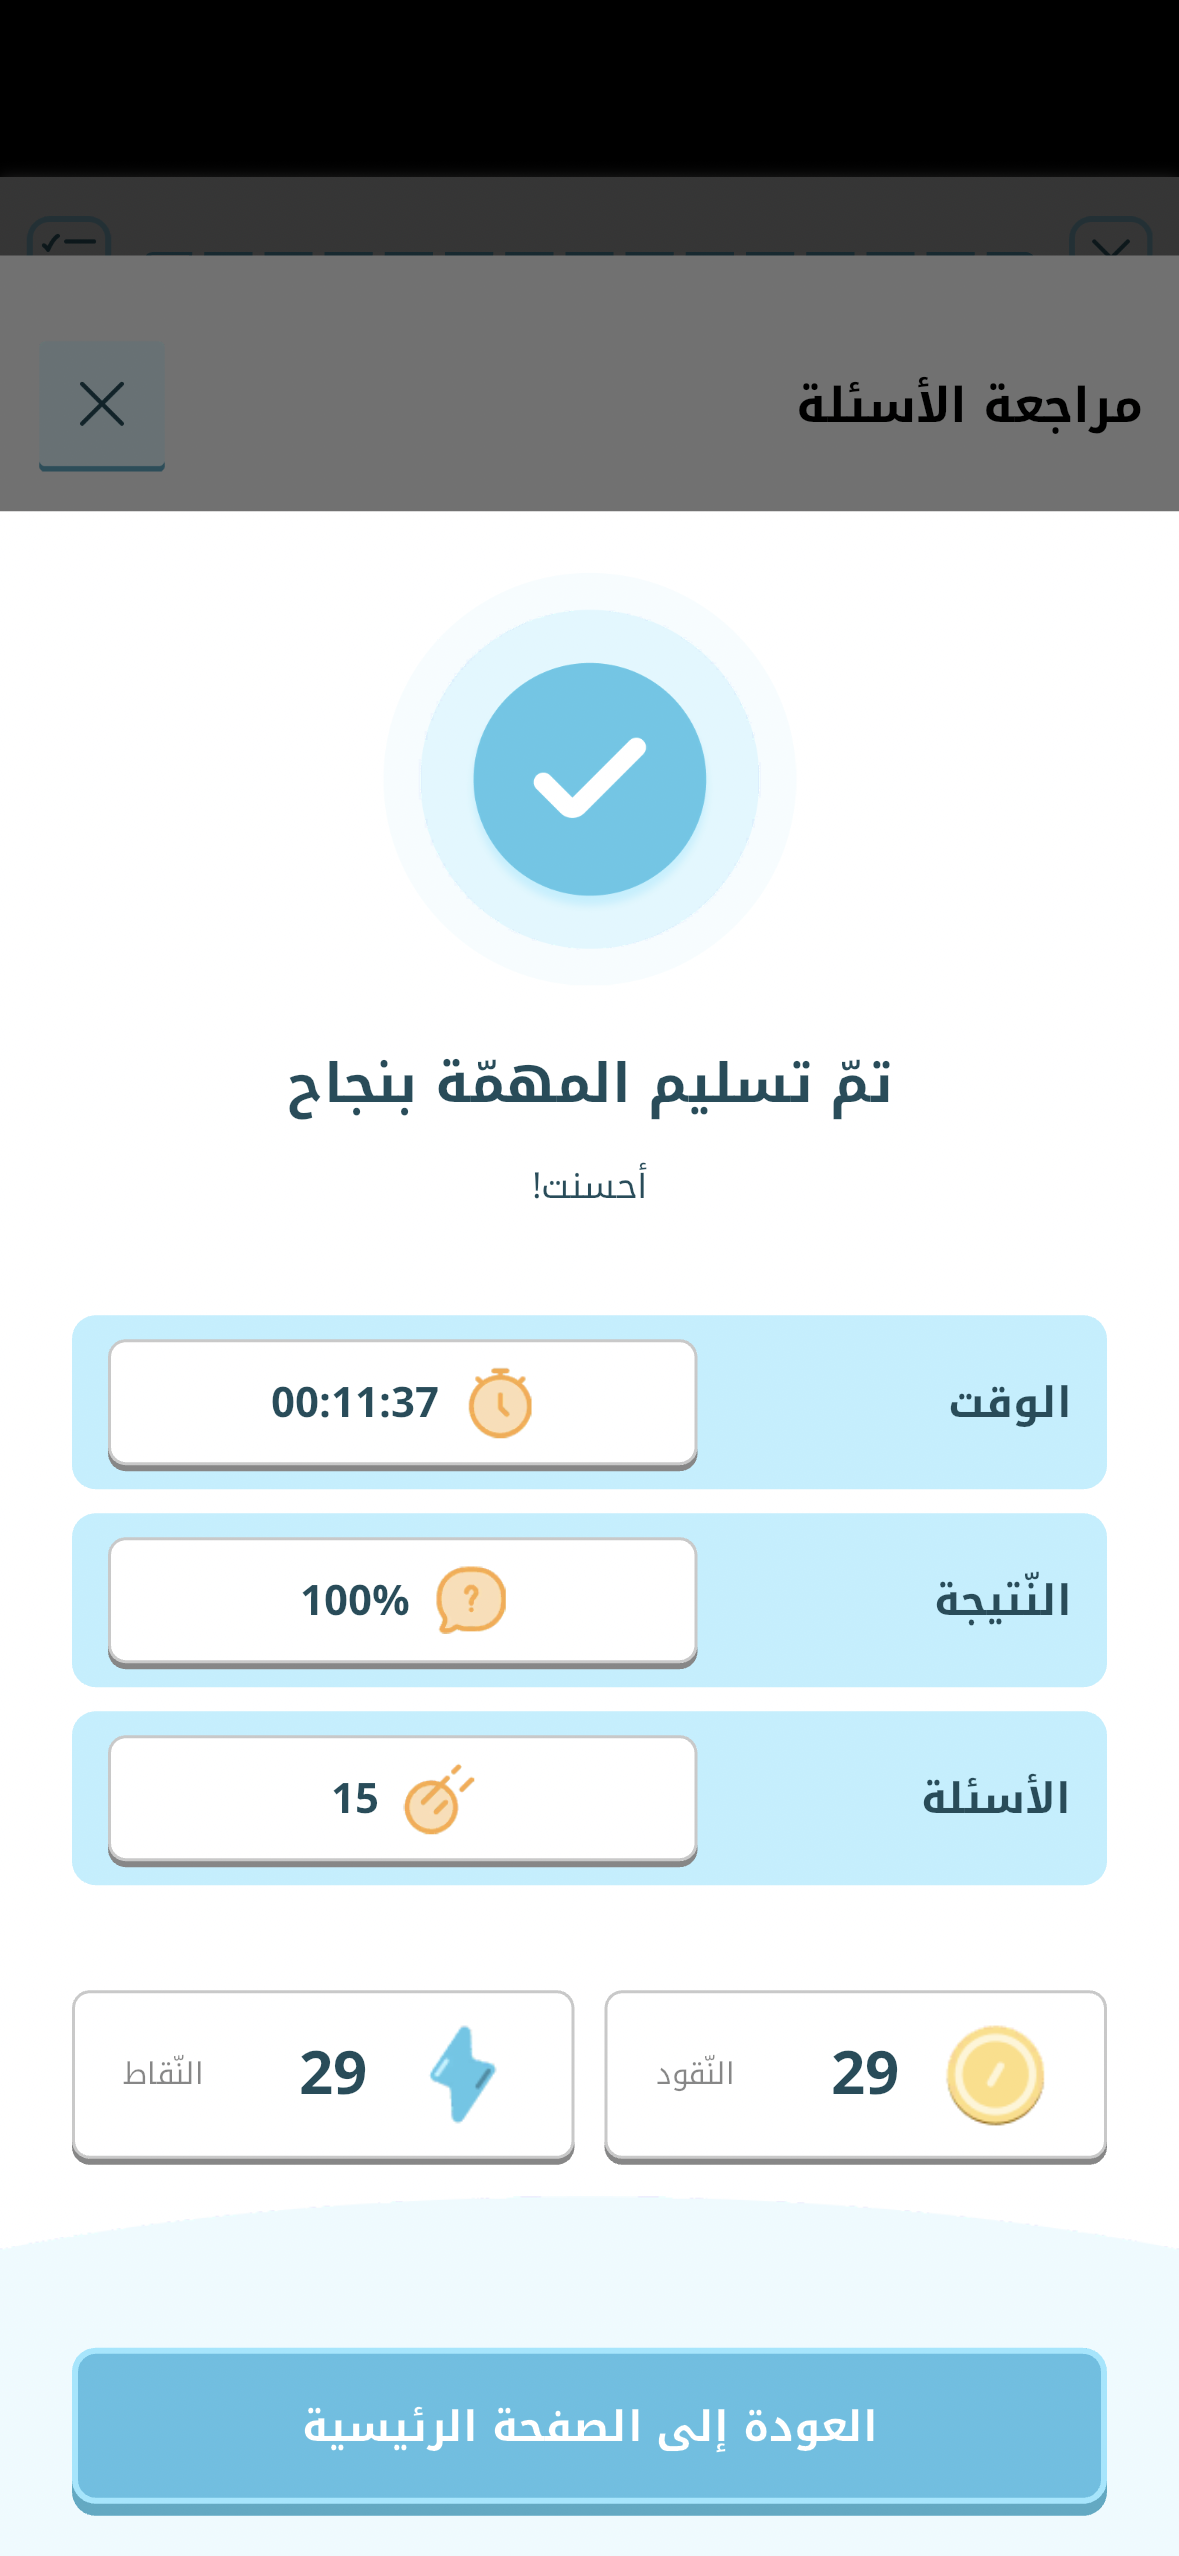This screenshot has width=1179, height=2556.
Task: Close the question review dialog with X
Action: 102,405
